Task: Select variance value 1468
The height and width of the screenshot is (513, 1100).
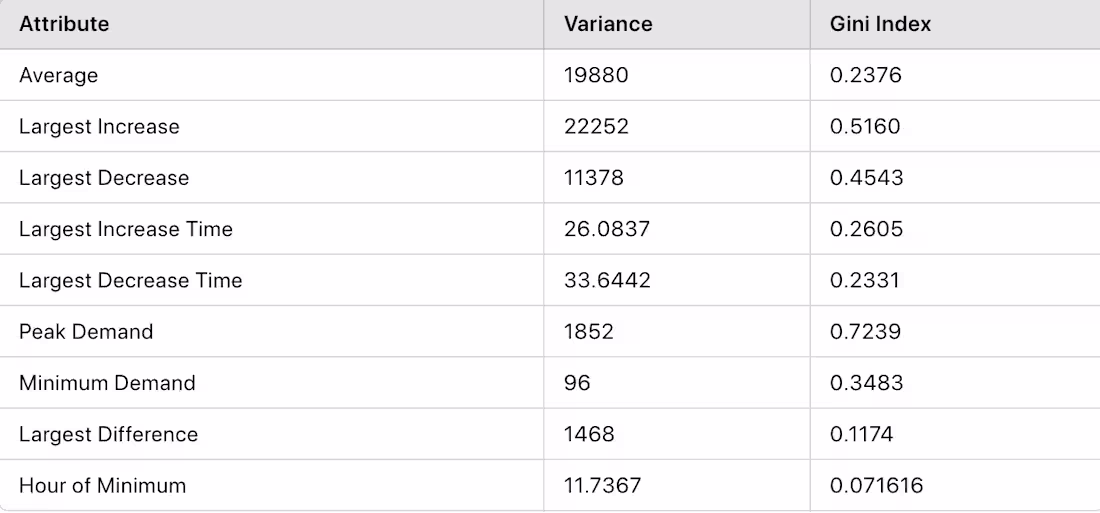Action: point(589,434)
